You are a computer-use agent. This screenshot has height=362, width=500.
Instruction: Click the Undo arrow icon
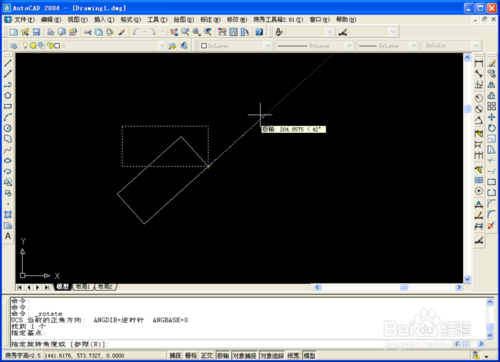coord(136,32)
